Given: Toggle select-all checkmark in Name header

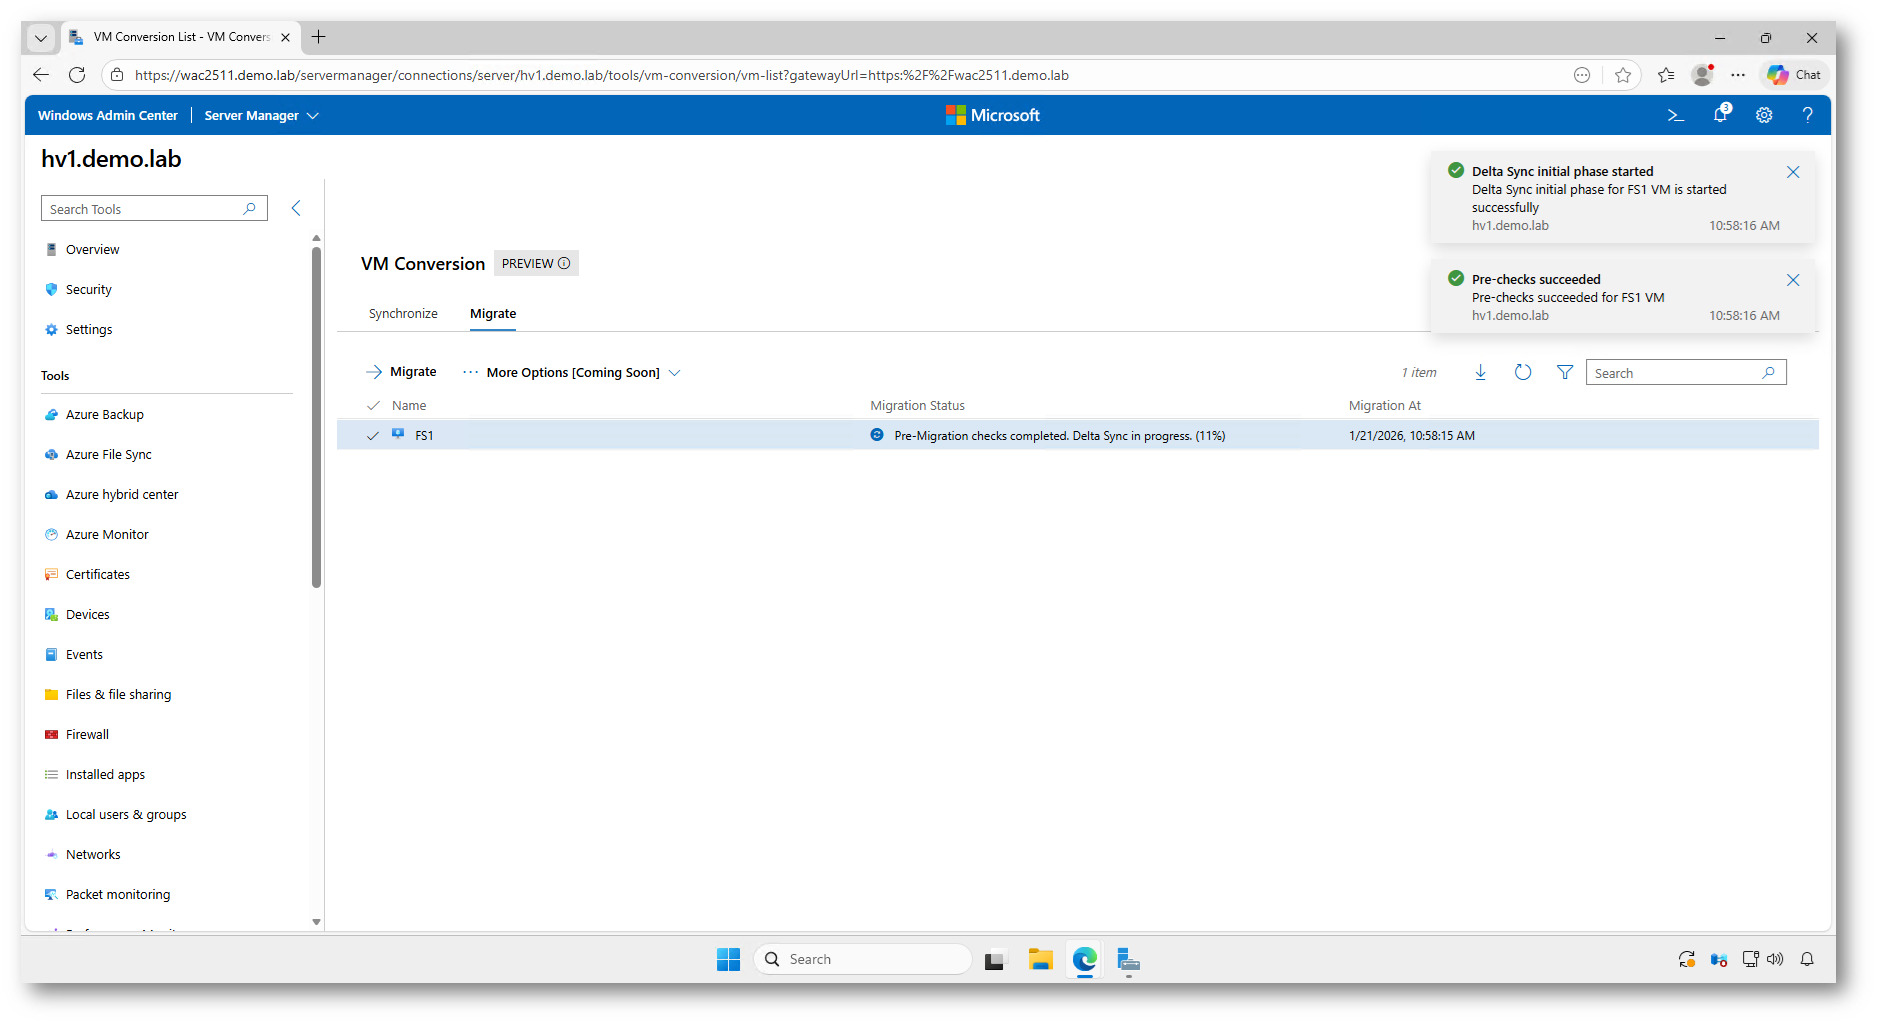Looking at the screenshot, I should [373, 406].
